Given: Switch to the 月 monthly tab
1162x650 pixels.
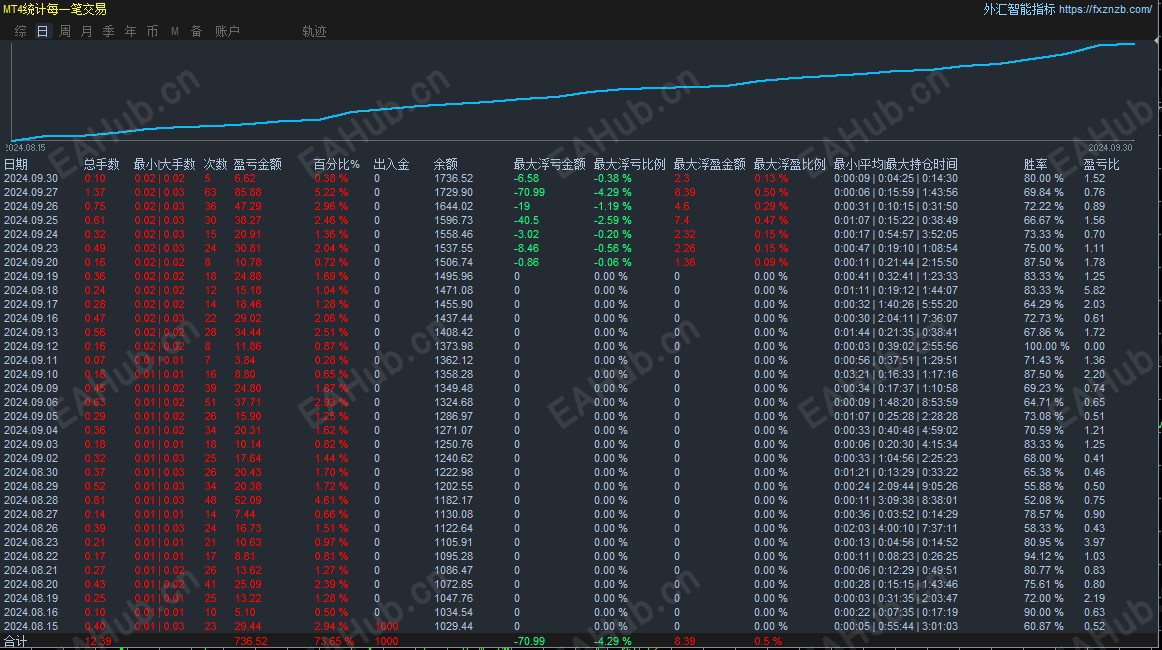Looking at the screenshot, I should pos(87,31).
